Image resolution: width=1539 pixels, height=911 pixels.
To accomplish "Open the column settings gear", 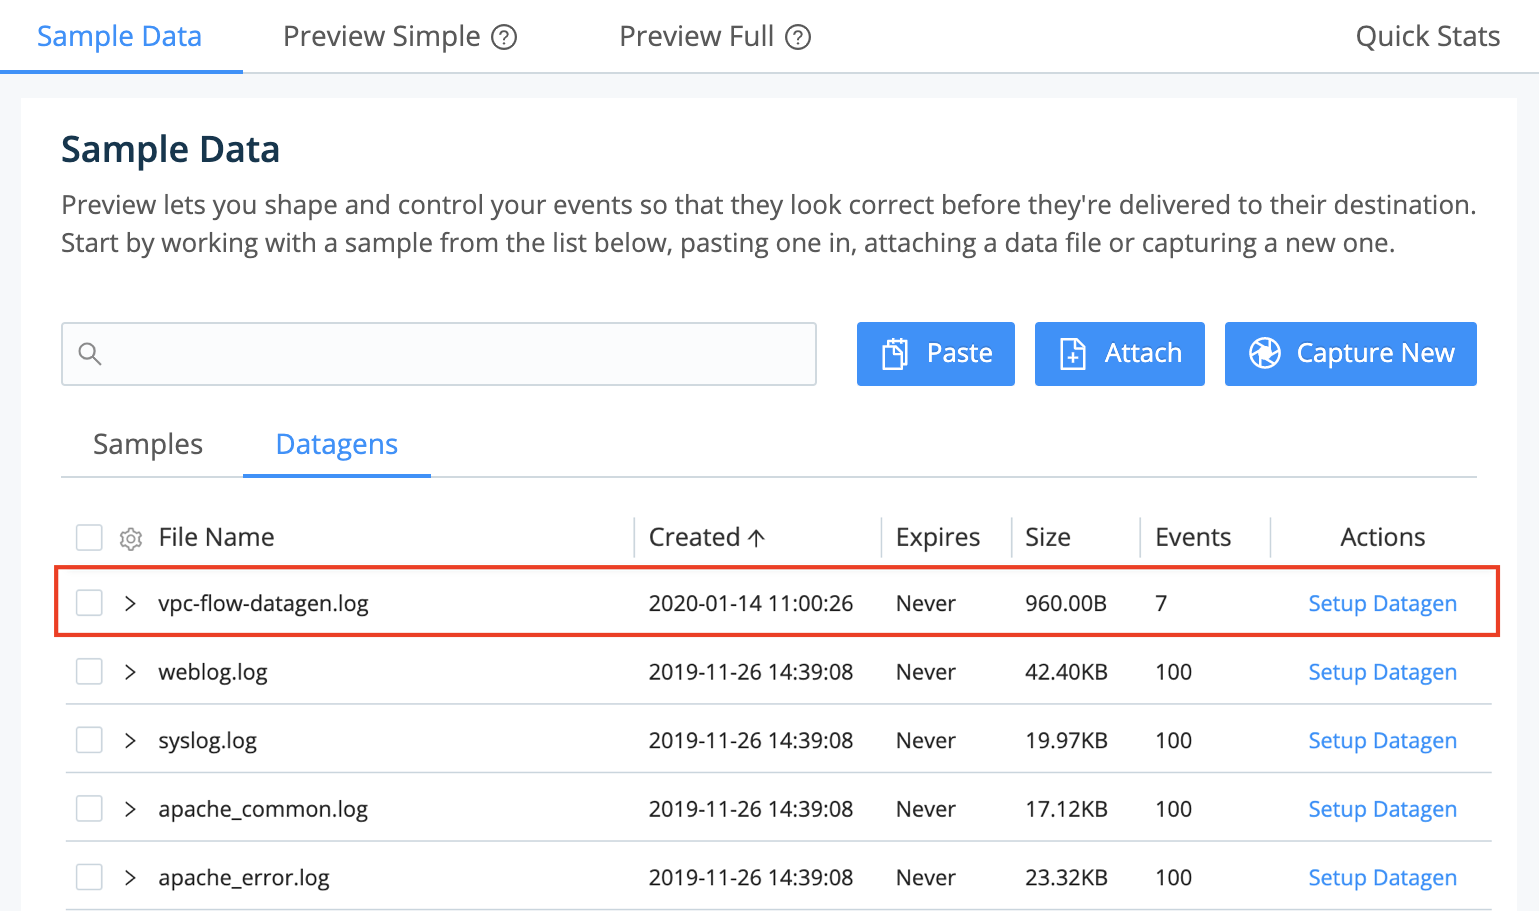I will tap(130, 537).
